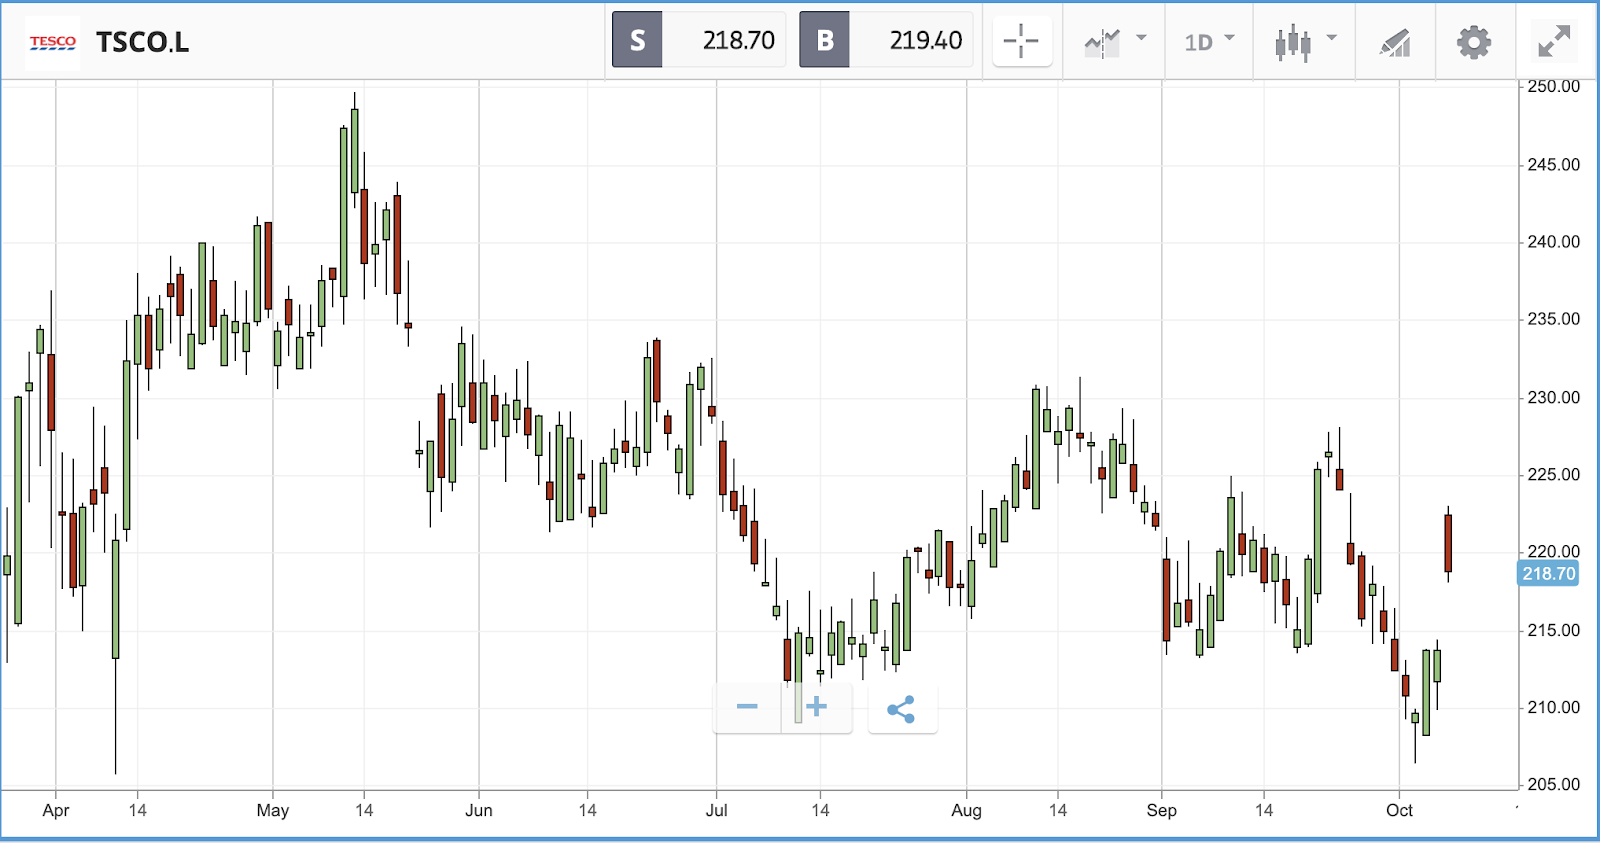This screenshot has width=1600, height=843.
Task: Click the 240.00 price axis label
Action: click(1553, 242)
